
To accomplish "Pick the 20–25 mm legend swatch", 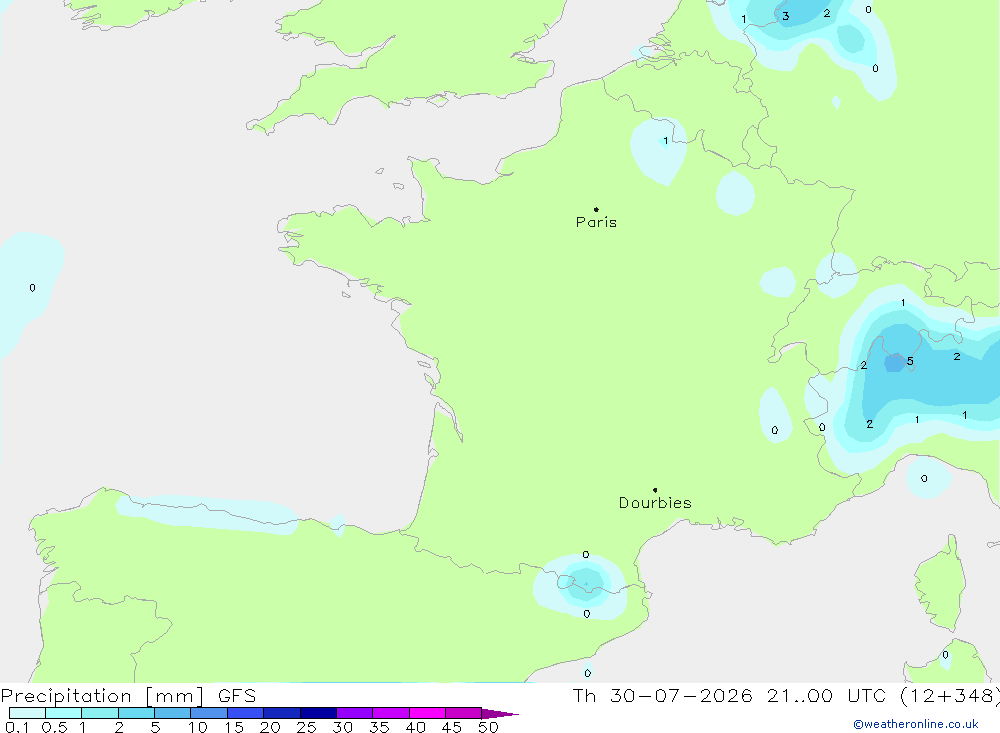I will [282, 713].
